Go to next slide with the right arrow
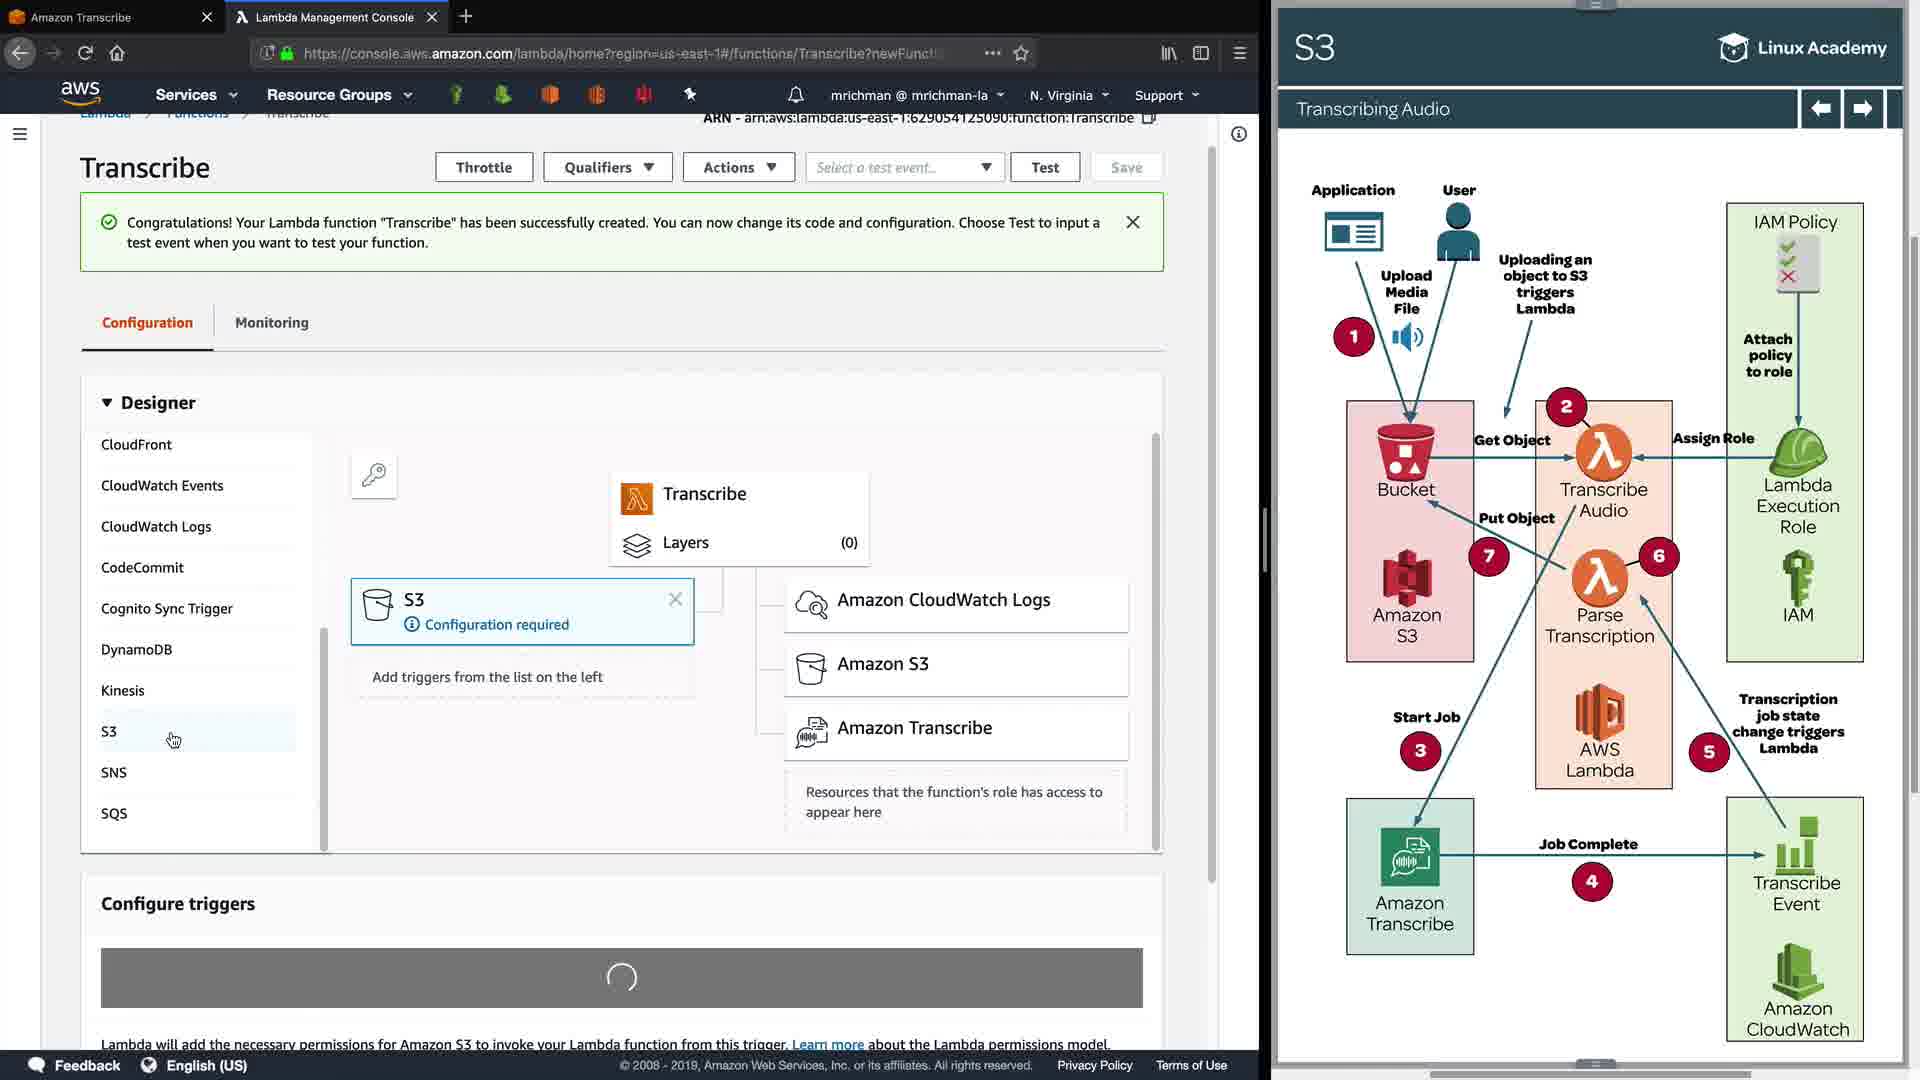Screen dimensions: 1920x1080 [1862, 109]
